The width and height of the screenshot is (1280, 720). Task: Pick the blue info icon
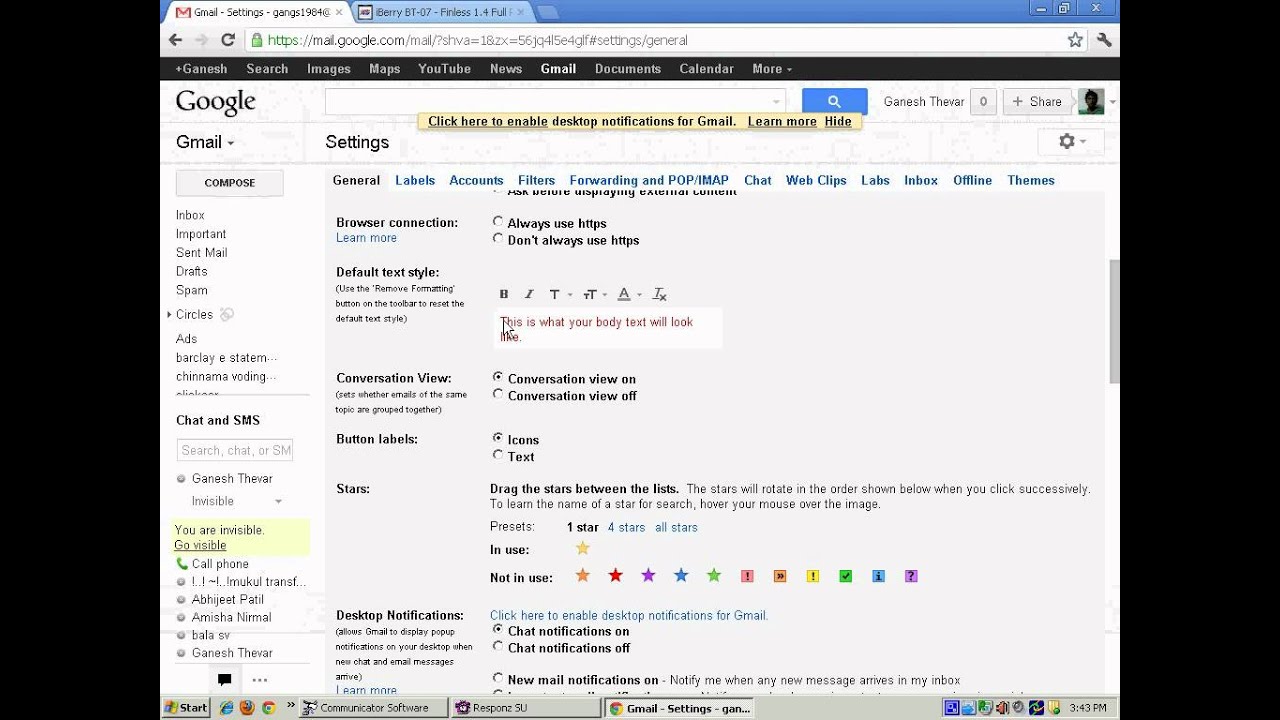click(878, 576)
